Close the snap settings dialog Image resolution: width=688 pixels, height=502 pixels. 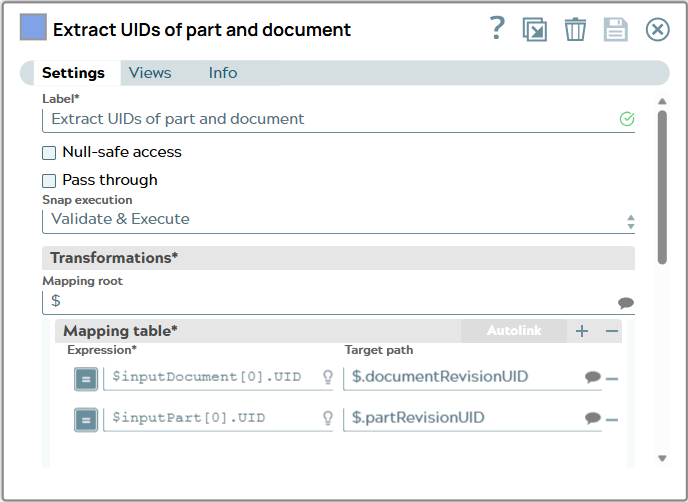657,29
